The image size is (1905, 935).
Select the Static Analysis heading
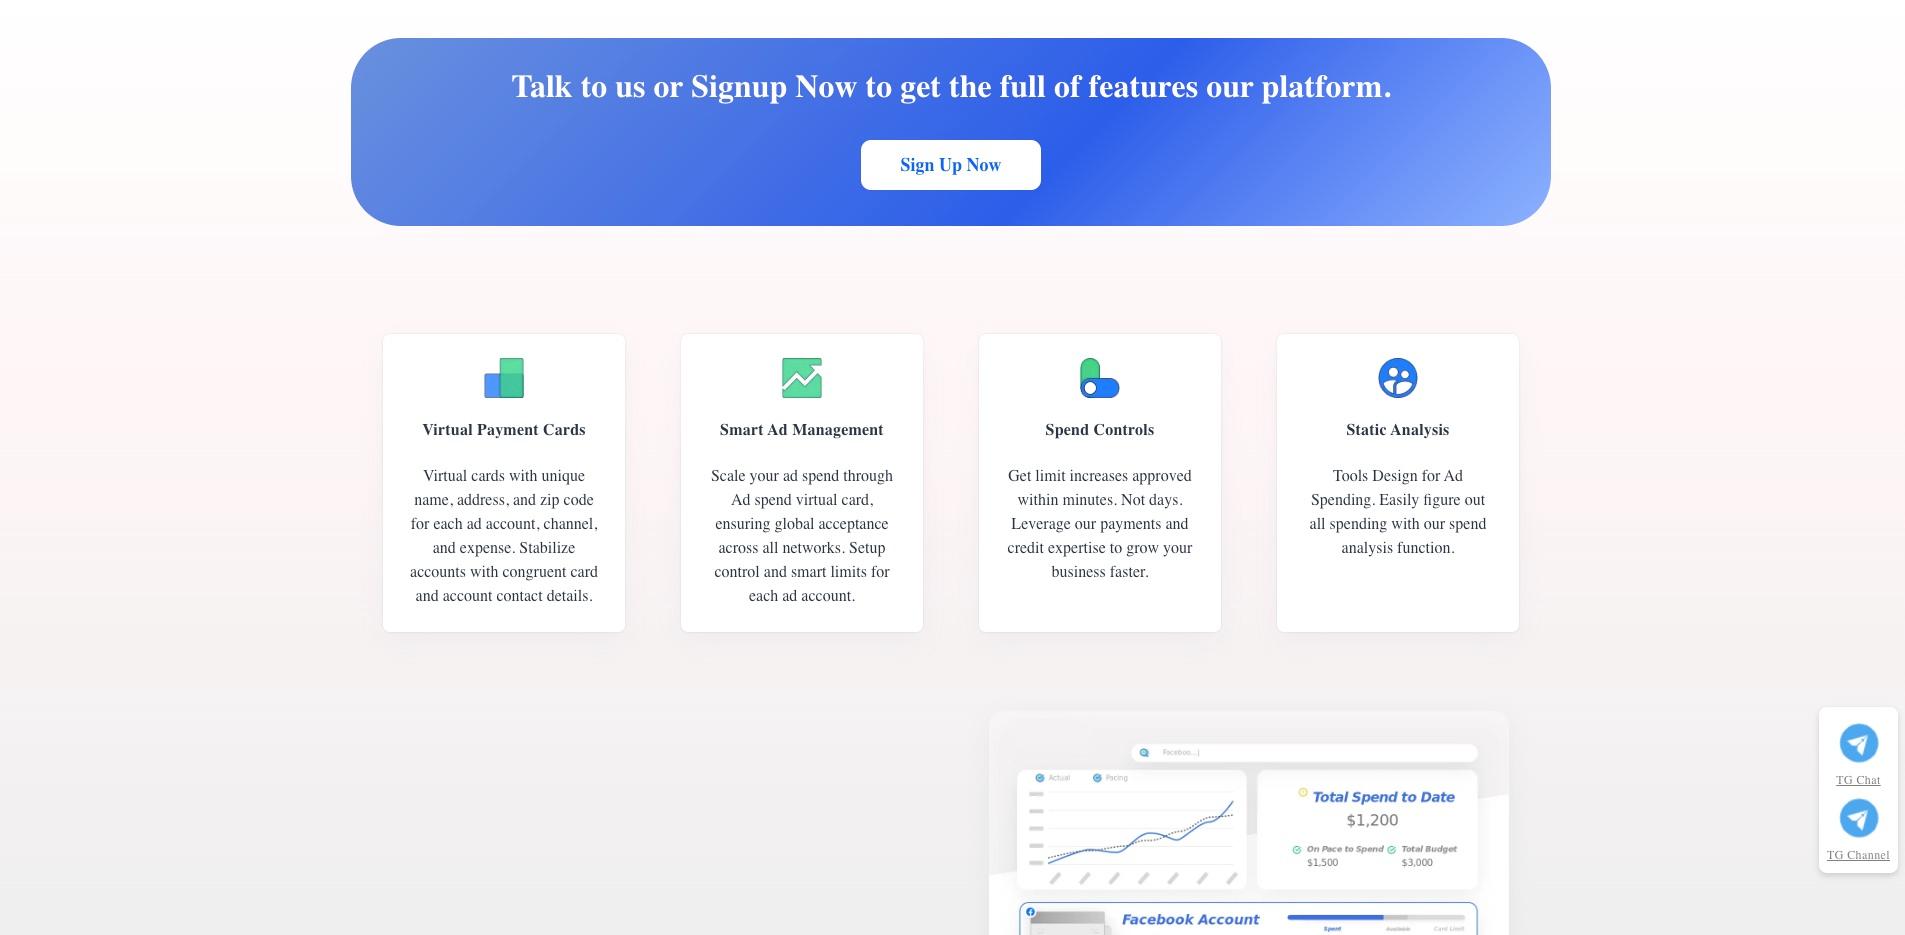coord(1398,430)
